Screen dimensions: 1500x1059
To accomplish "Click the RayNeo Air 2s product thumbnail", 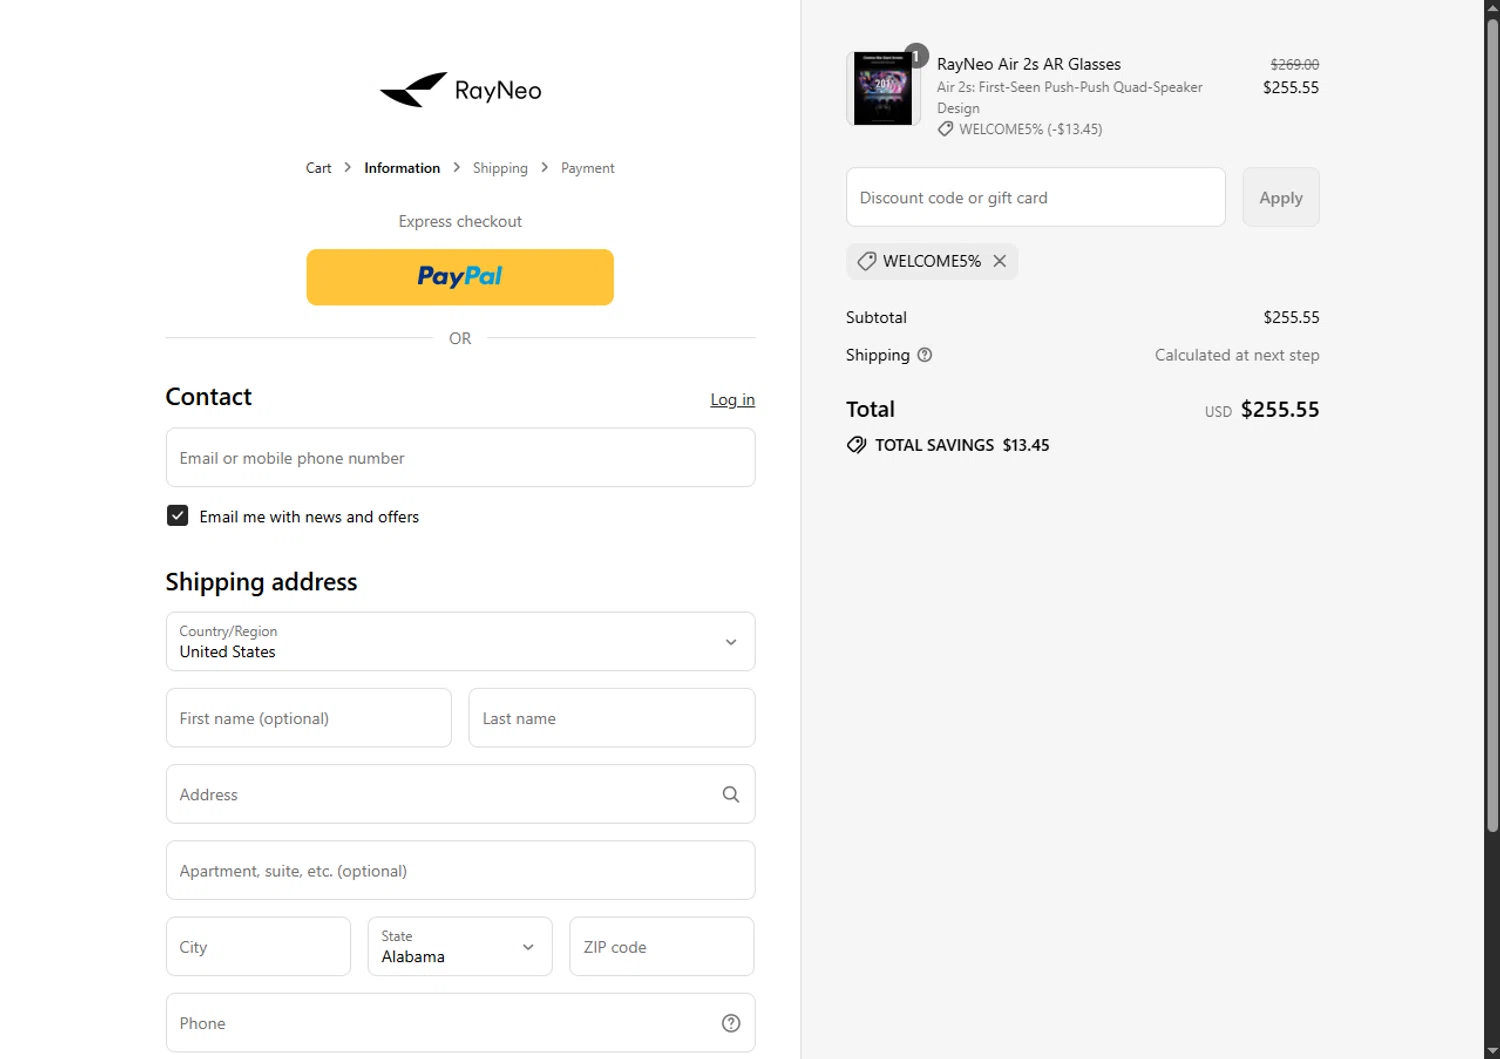I will click(x=883, y=89).
